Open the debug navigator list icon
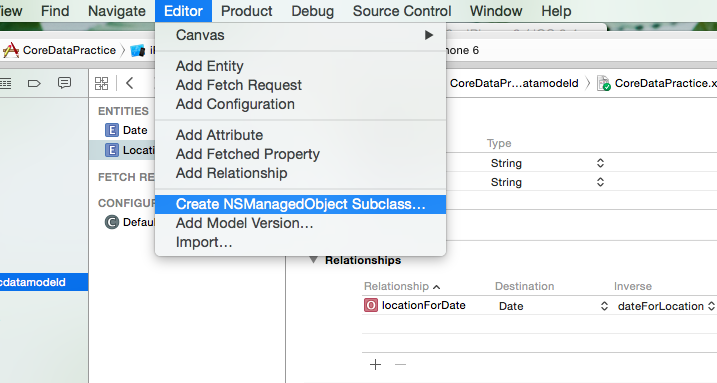The image size is (717, 383). pyautogui.click(x=5, y=83)
